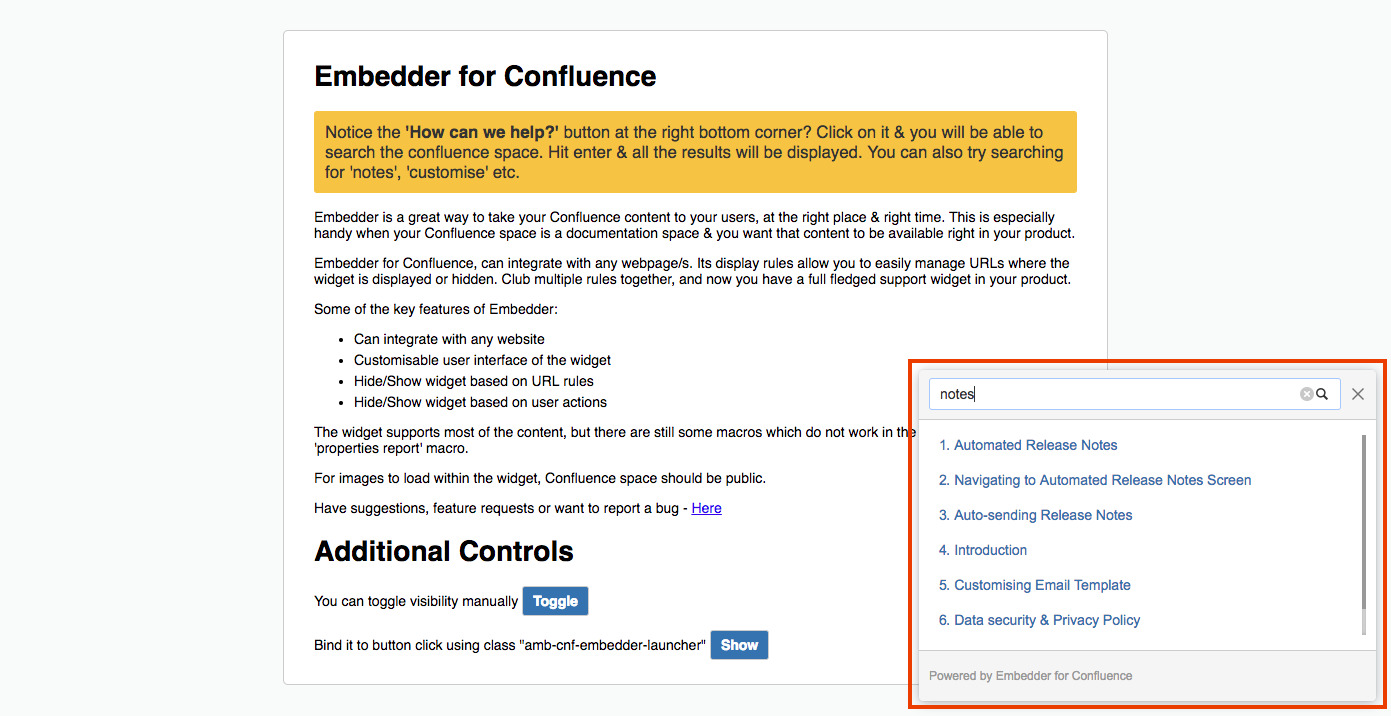1391x716 pixels.
Task: Clear the search field with the x icon
Action: click(1306, 394)
